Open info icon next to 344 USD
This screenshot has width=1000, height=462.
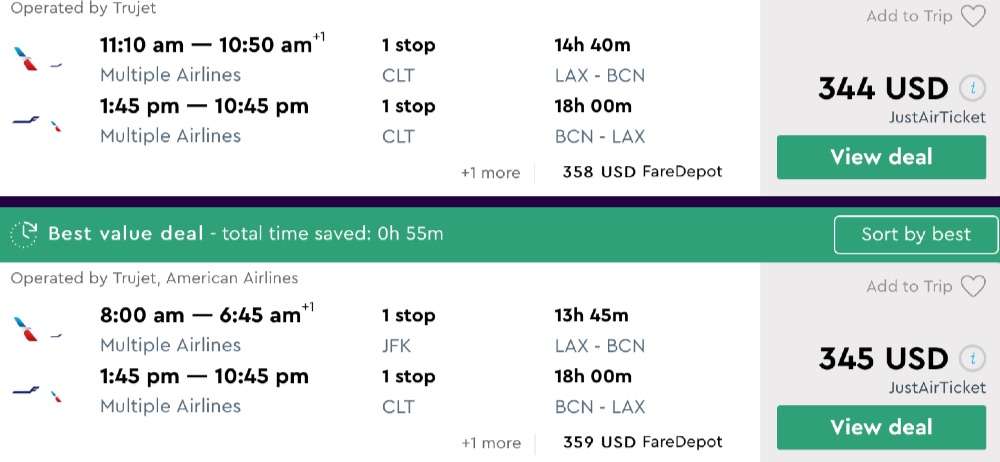(969, 88)
